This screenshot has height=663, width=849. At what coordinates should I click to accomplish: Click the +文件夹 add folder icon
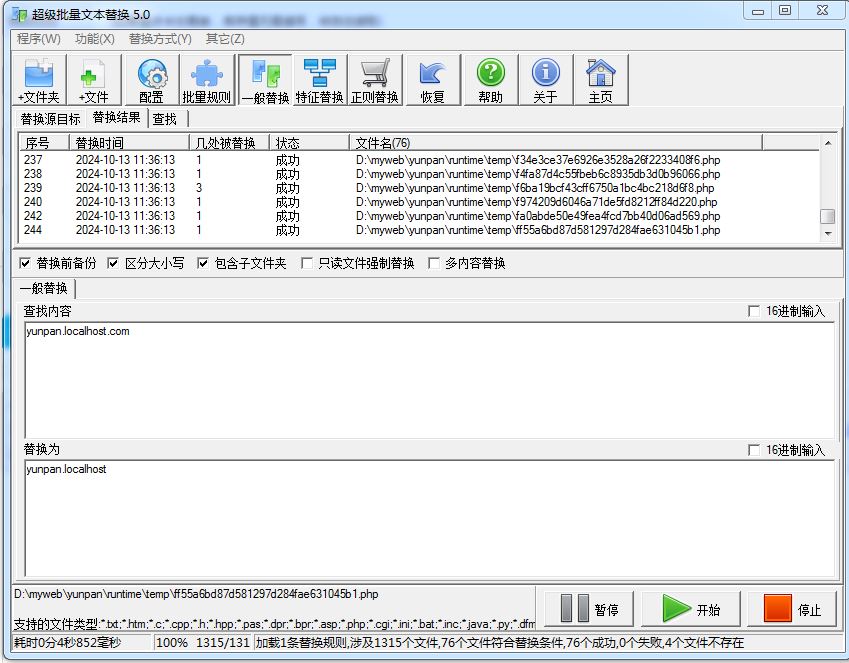pyautogui.click(x=39, y=80)
